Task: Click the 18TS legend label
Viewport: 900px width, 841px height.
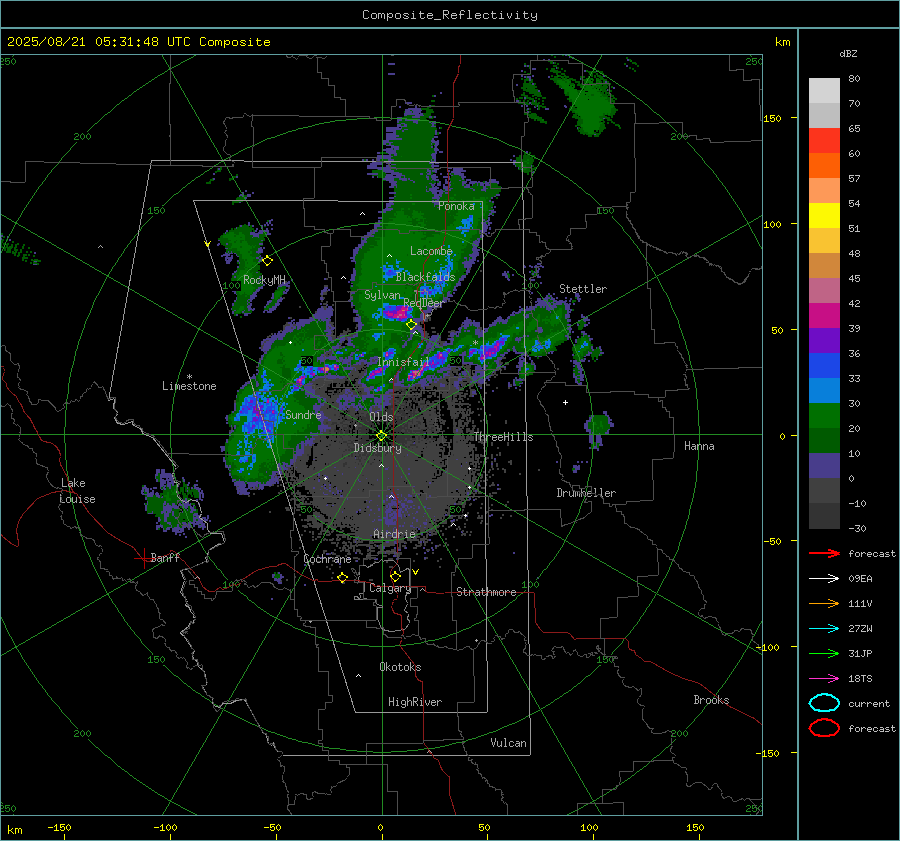Action: point(860,679)
